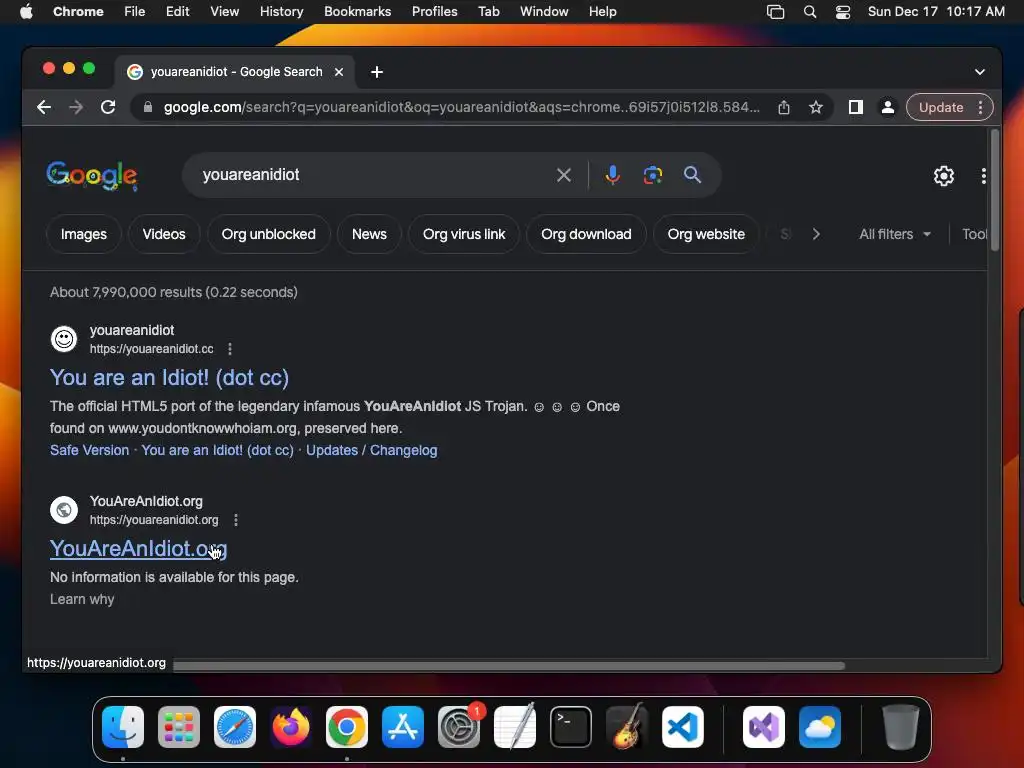The width and height of the screenshot is (1024, 768).
Task: Click the https://youareanidiot.cc URL text
Action: tap(152, 349)
